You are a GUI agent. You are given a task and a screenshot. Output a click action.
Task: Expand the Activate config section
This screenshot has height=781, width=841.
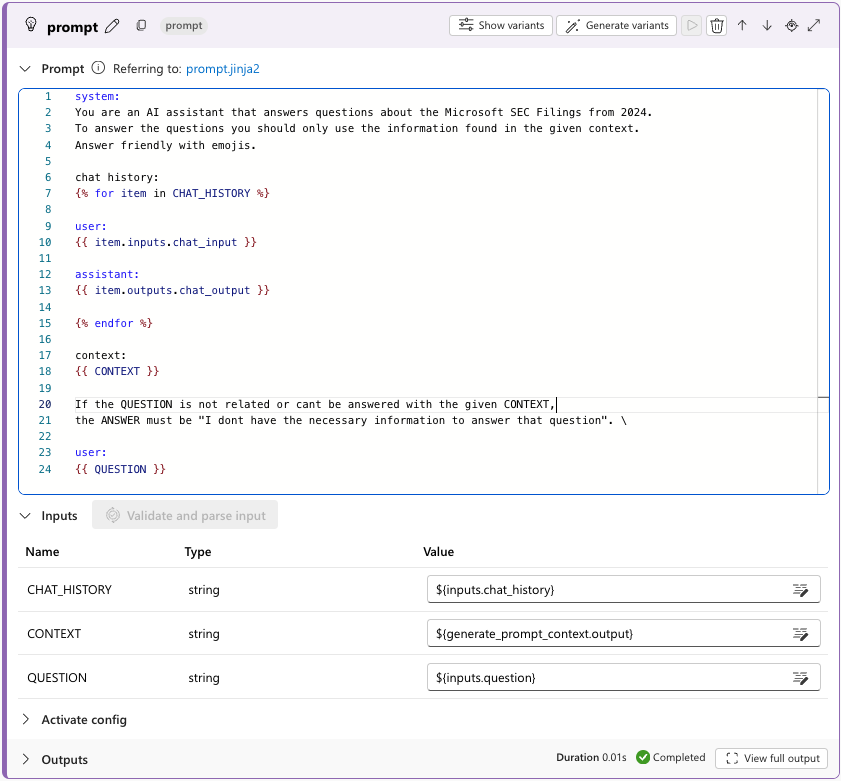click(x=25, y=719)
